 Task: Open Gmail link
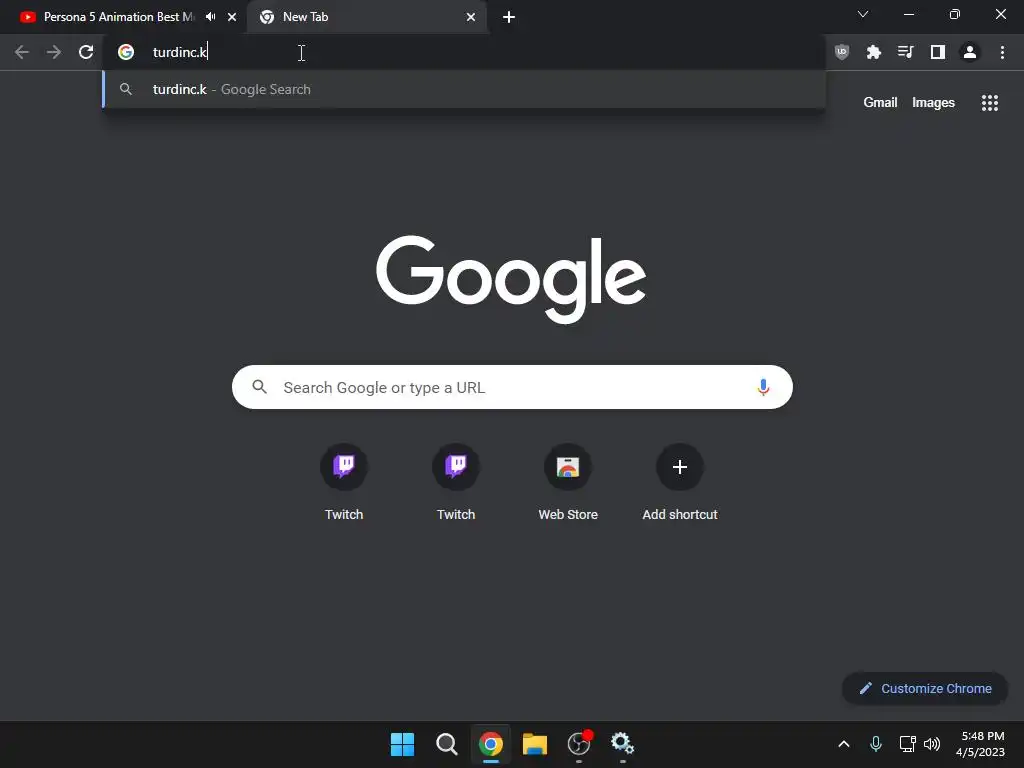pos(880,103)
